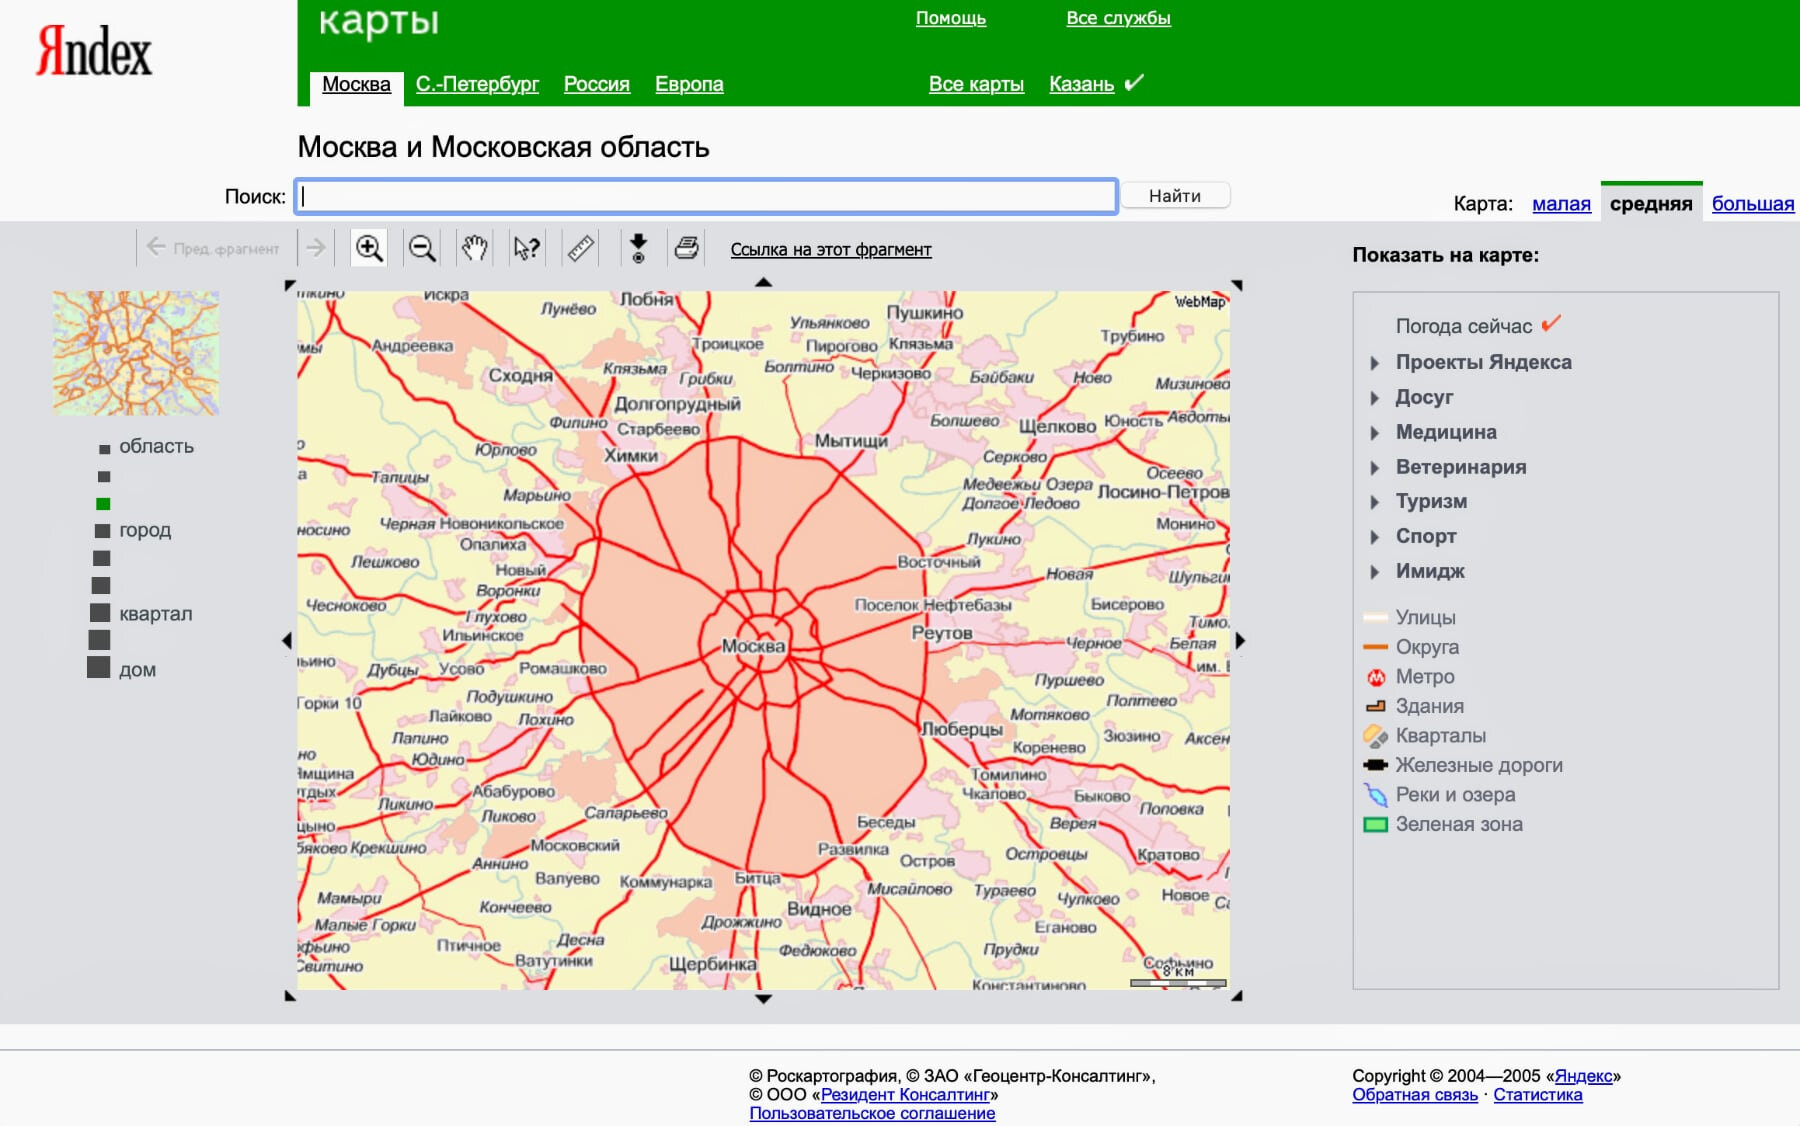
Task: Click the Найти search button
Action: pyautogui.click(x=1175, y=196)
